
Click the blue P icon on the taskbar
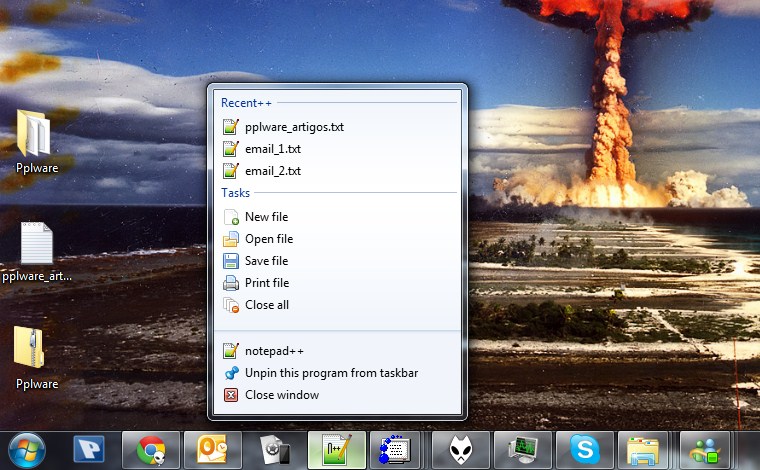(89, 450)
